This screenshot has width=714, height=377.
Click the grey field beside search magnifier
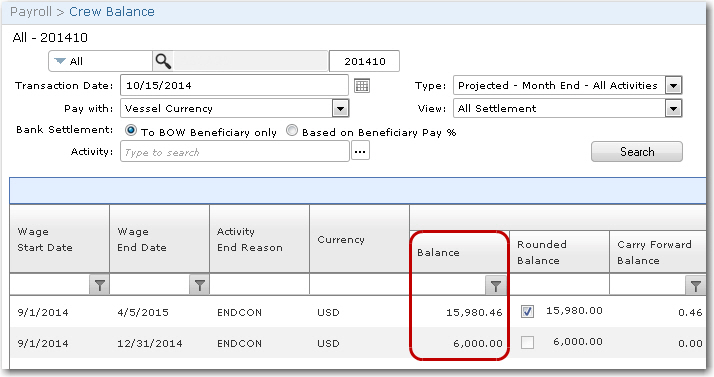click(x=251, y=61)
